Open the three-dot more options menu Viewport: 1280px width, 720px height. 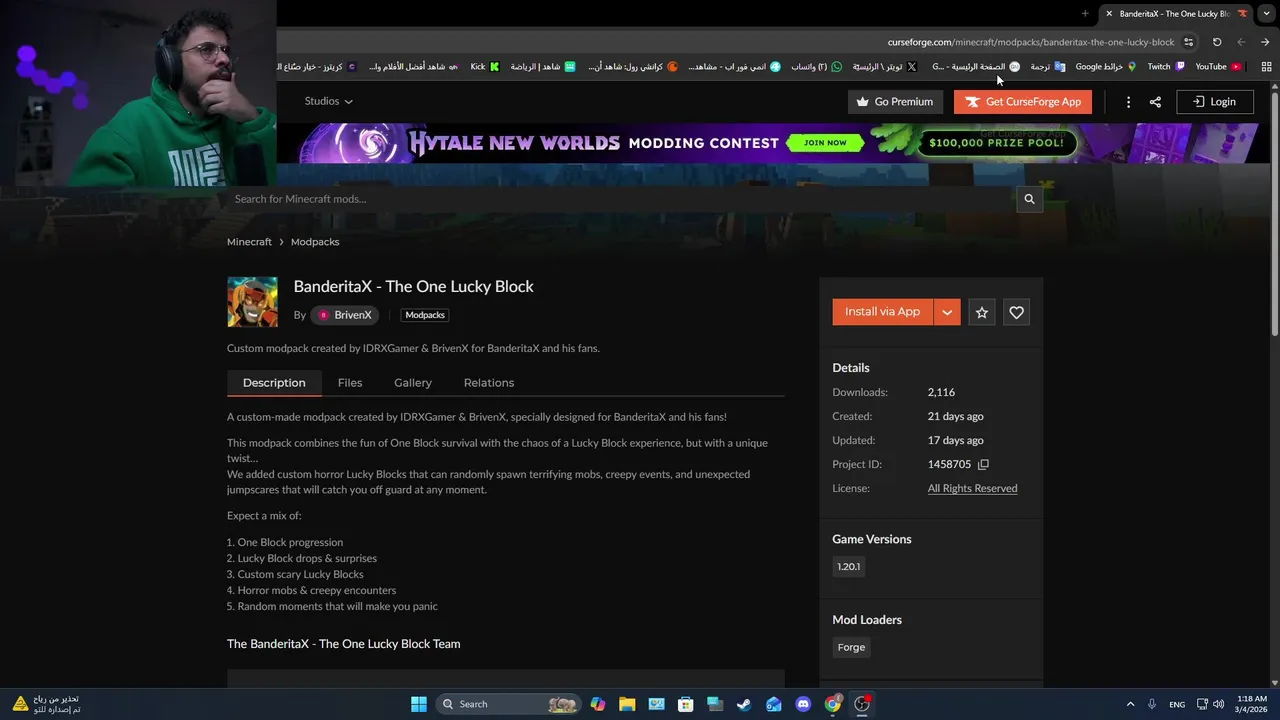1128,102
